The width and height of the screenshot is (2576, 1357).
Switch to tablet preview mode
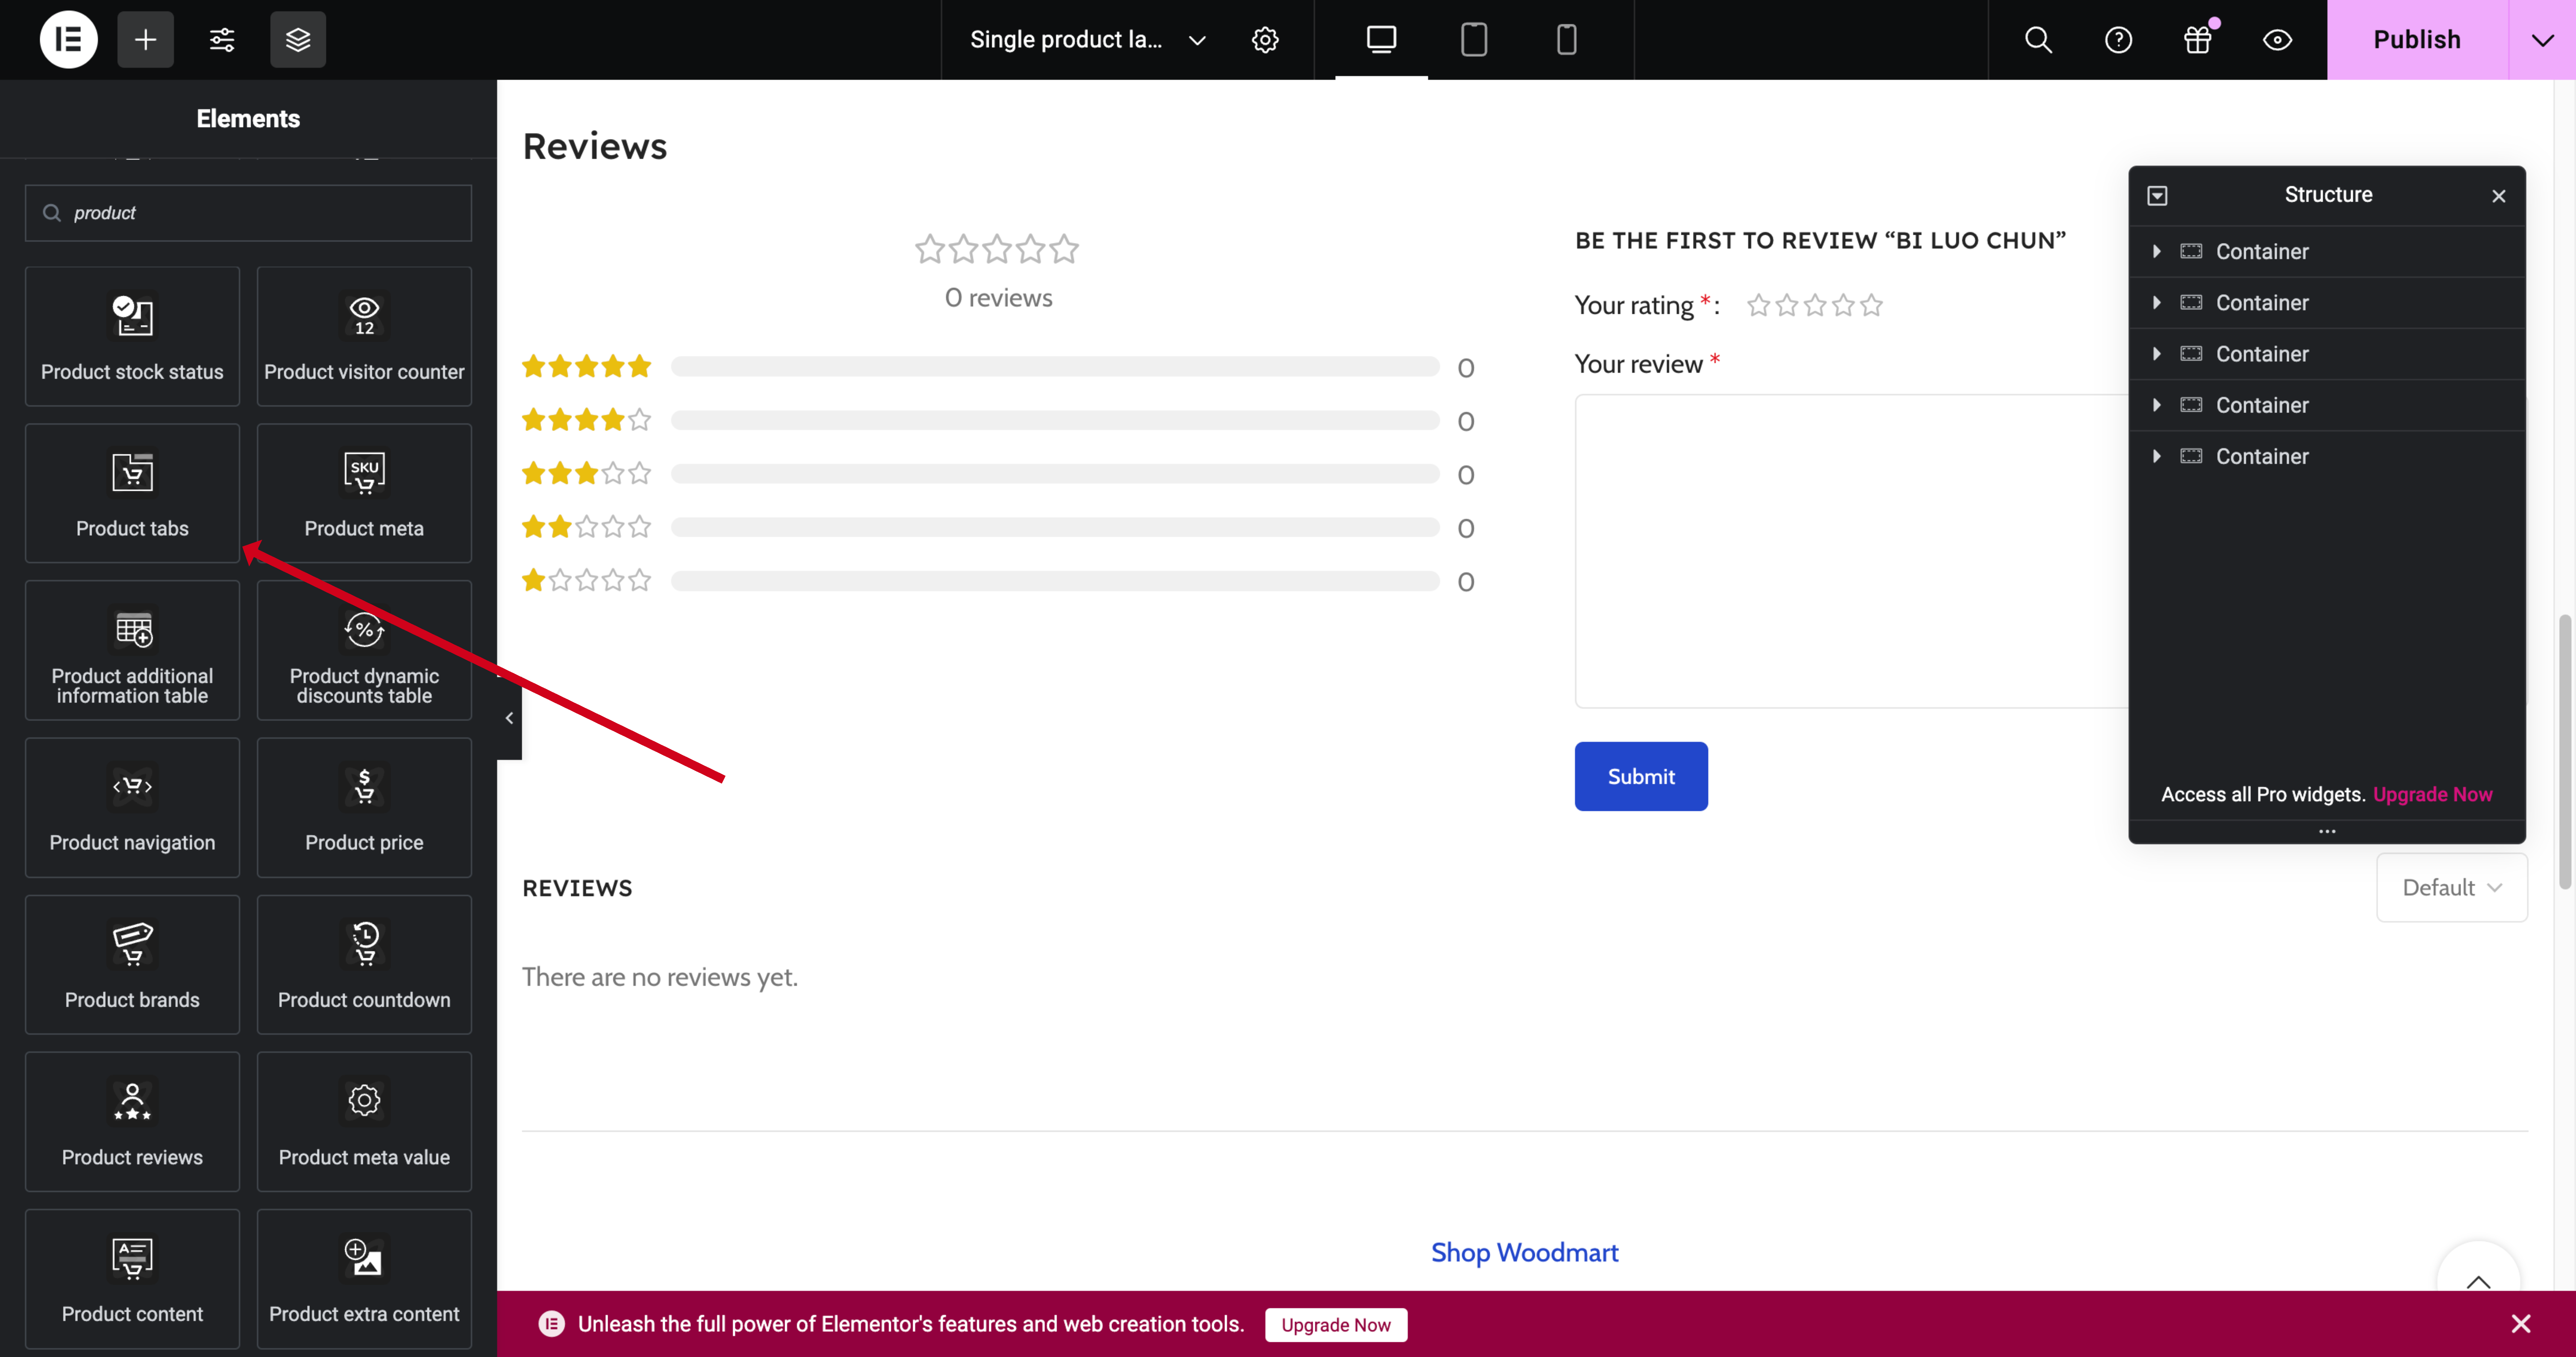tap(1474, 39)
